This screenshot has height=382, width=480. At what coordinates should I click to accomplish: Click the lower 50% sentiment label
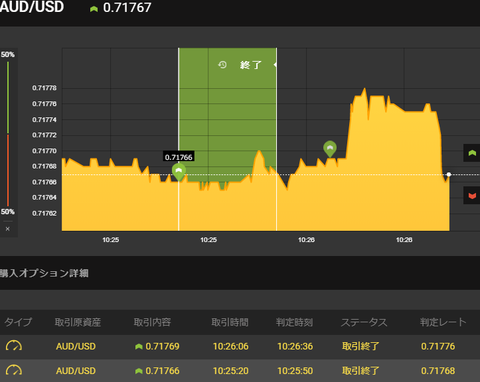(x=8, y=212)
